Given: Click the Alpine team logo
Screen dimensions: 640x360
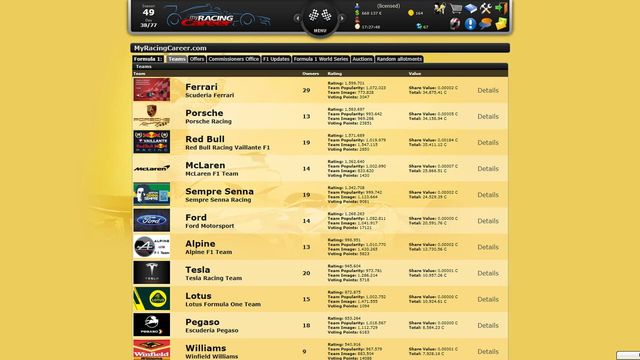Looking at the screenshot, I should pos(151,247).
